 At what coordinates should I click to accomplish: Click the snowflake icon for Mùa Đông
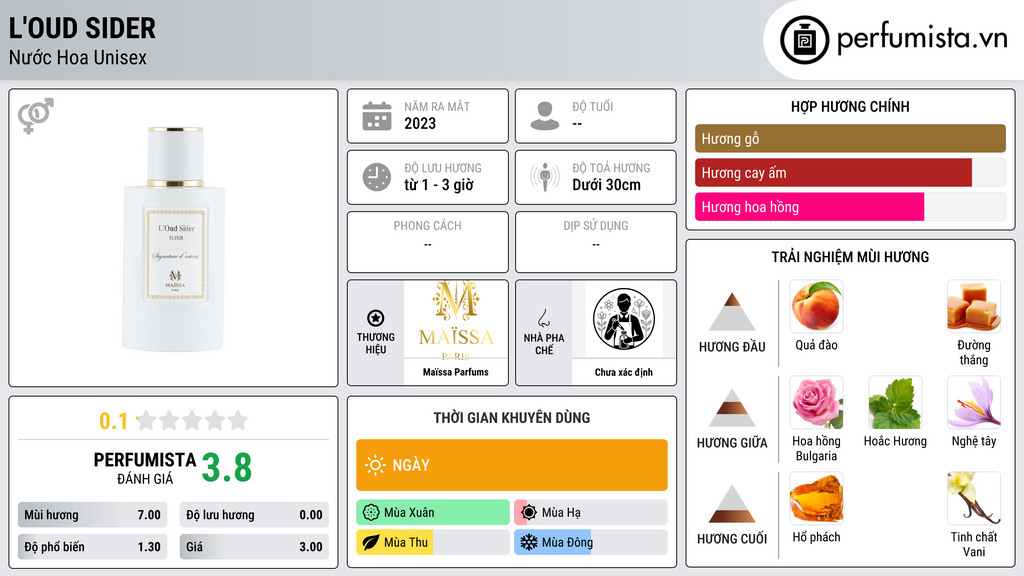(x=529, y=542)
